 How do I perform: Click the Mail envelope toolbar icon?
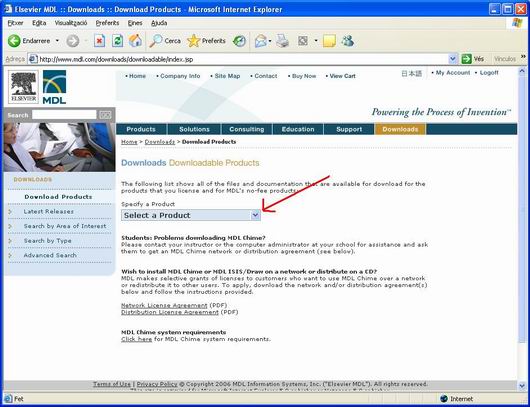click(261, 41)
